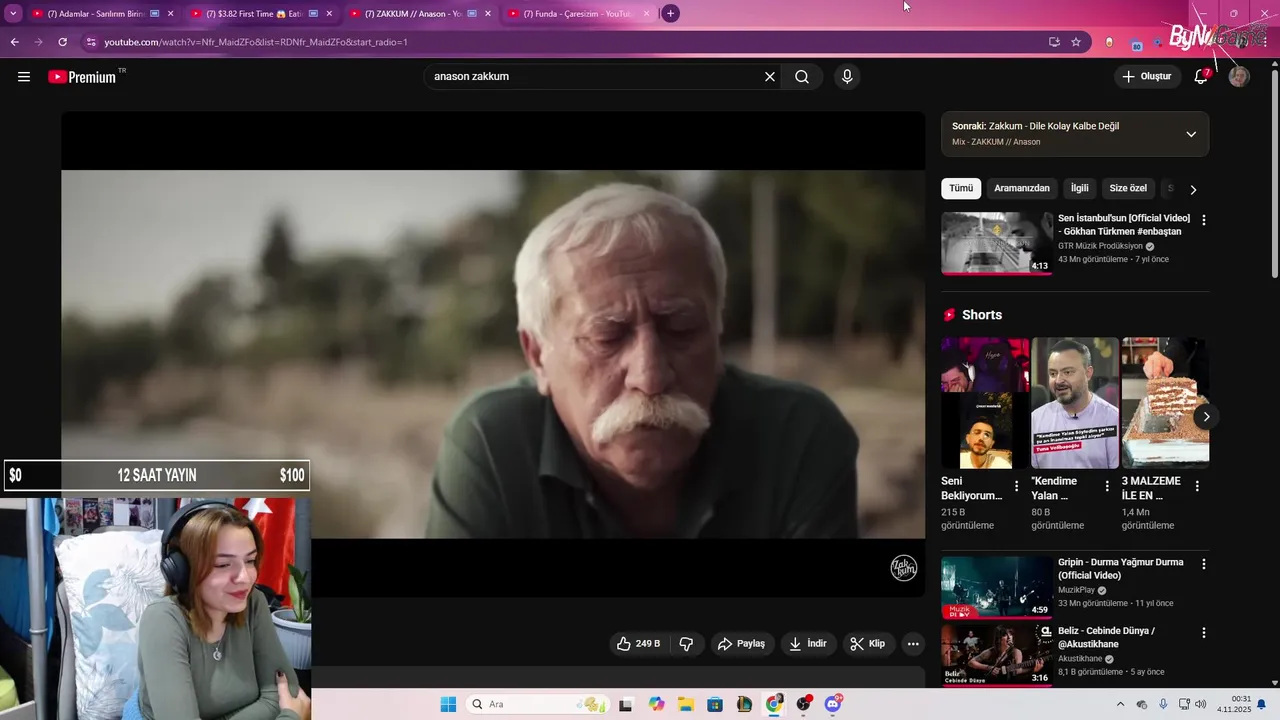Open File Explorer from taskbar
Viewport: 1280px width, 720px height.
(686, 704)
